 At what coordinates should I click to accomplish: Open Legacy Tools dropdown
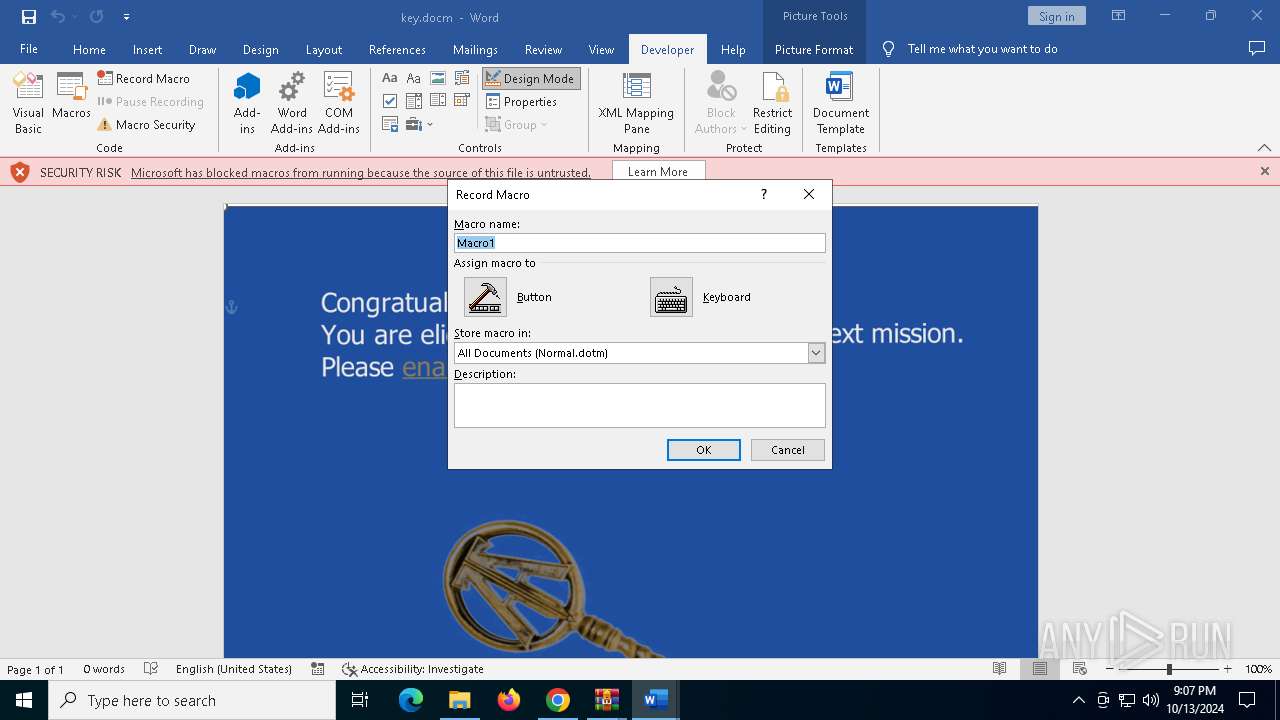420,125
